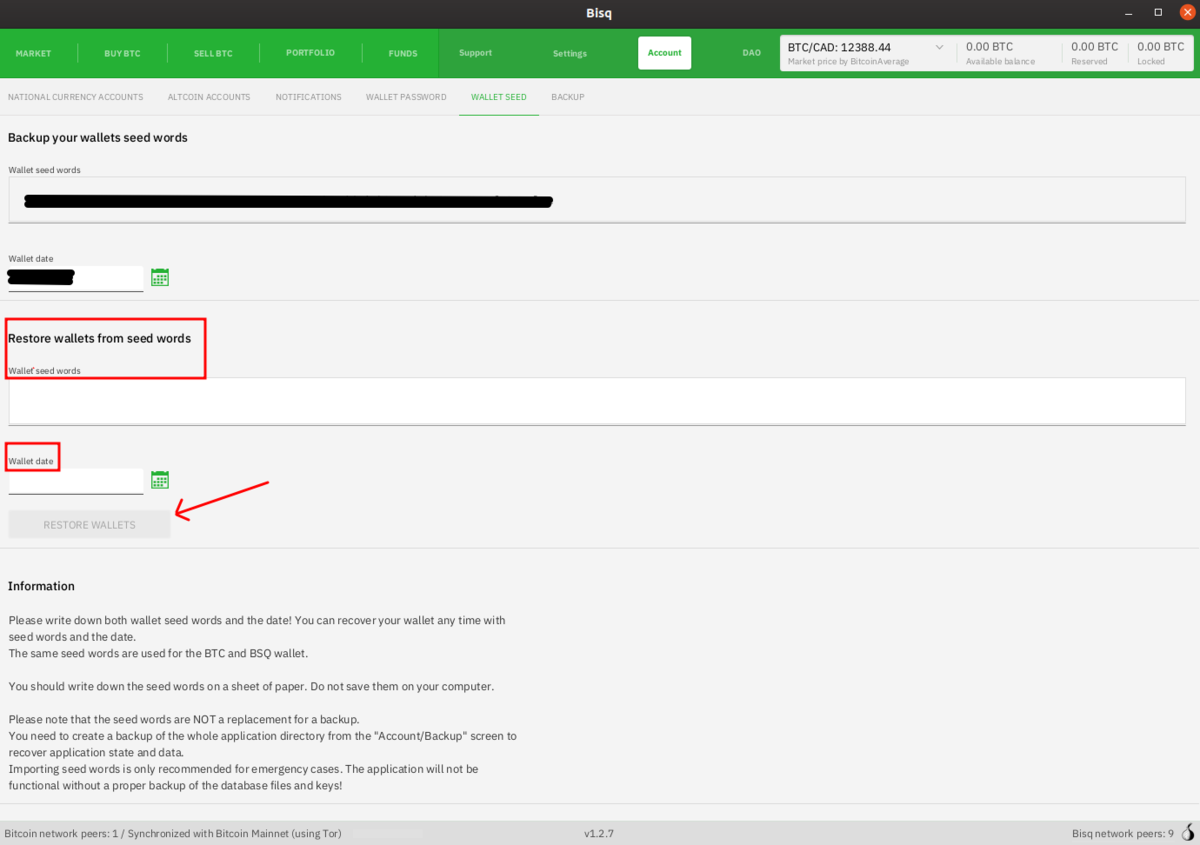Switch to Wallet Password tab
1200x845 pixels.
406,97
